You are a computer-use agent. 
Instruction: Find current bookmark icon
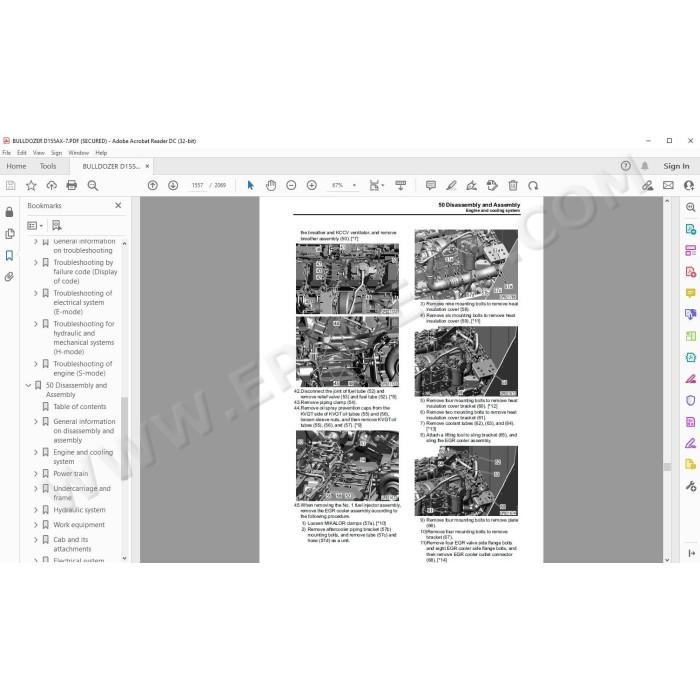[x=56, y=225]
